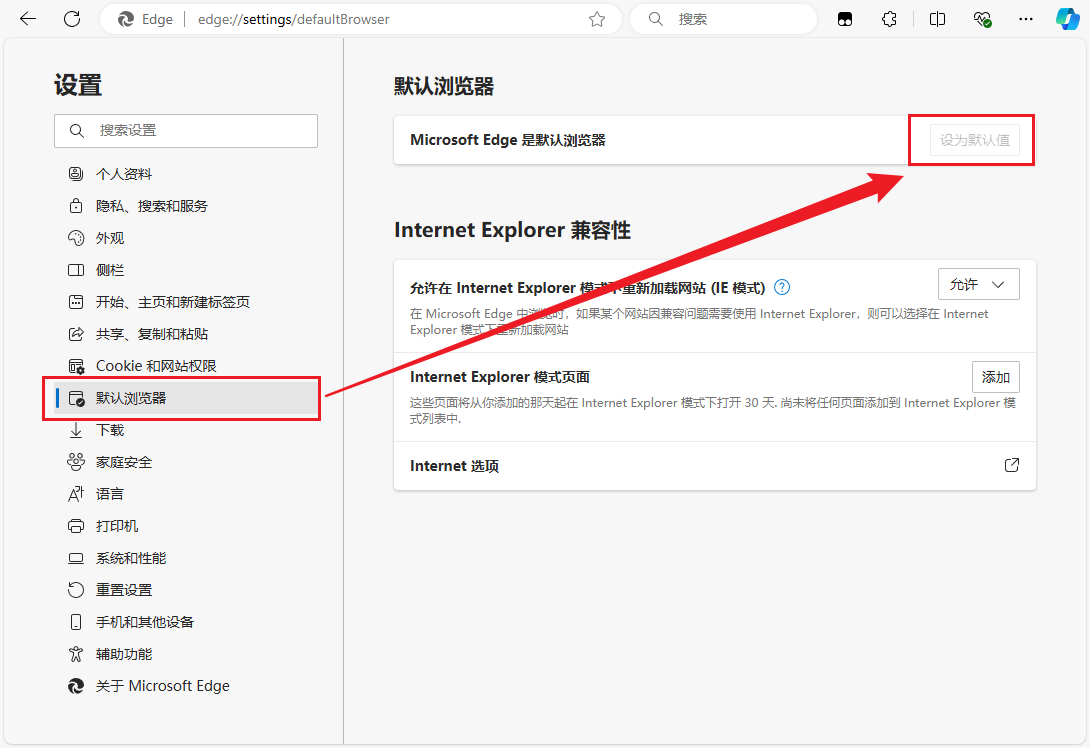Click 添加 to add an IE mode page
Image resolution: width=1090 pixels, height=748 pixels.
995,377
